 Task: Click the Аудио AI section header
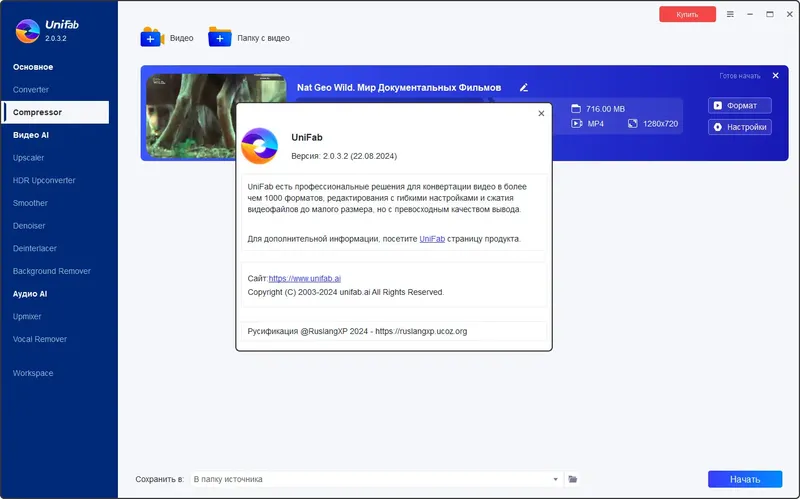click(30, 294)
